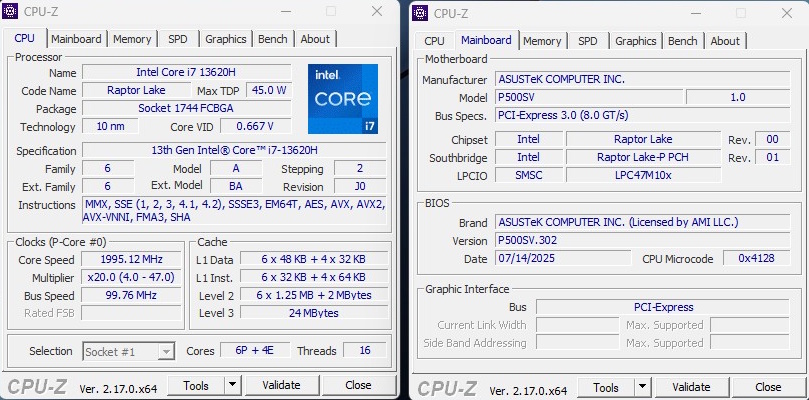Click the Southbridge Raptor Lake-P PCH field

click(x=643, y=157)
